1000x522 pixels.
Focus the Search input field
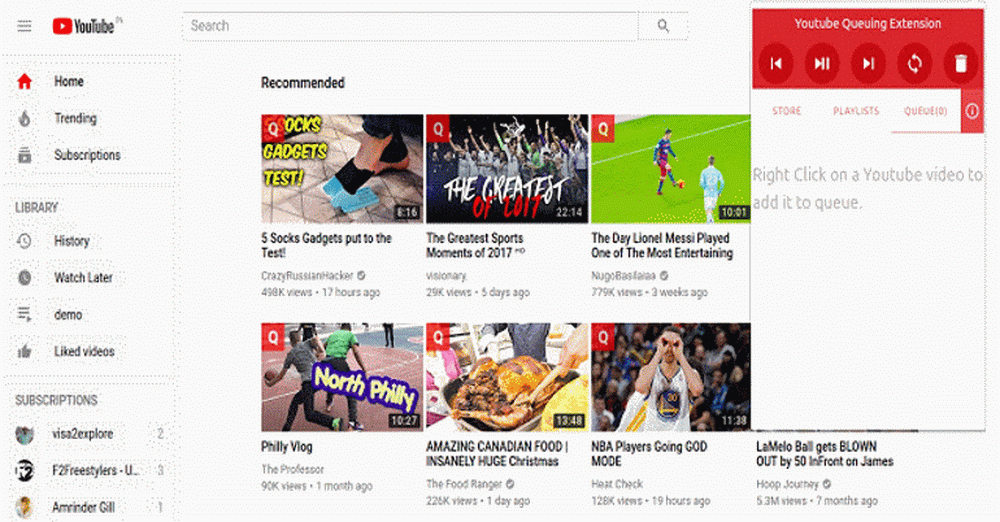pyautogui.click(x=411, y=26)
